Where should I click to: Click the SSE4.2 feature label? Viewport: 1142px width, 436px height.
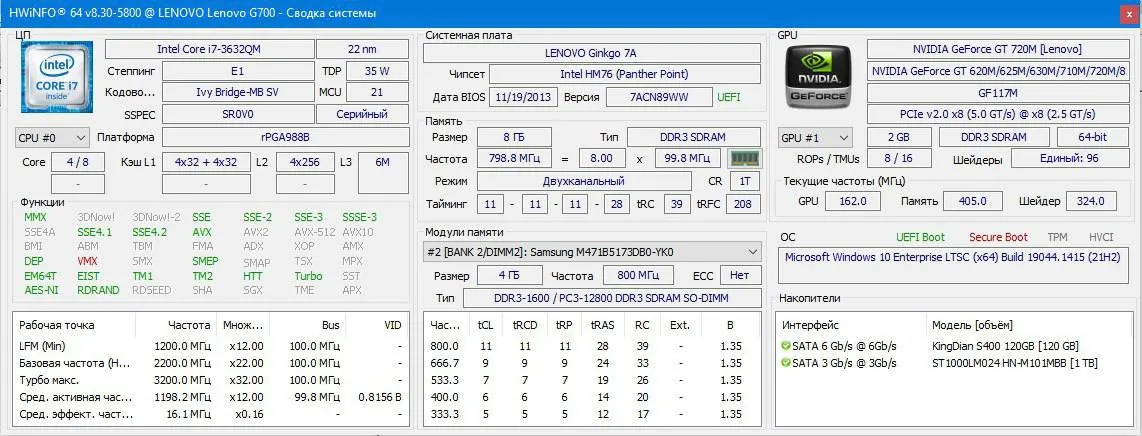pyautogui.click(x=149, y=232)
